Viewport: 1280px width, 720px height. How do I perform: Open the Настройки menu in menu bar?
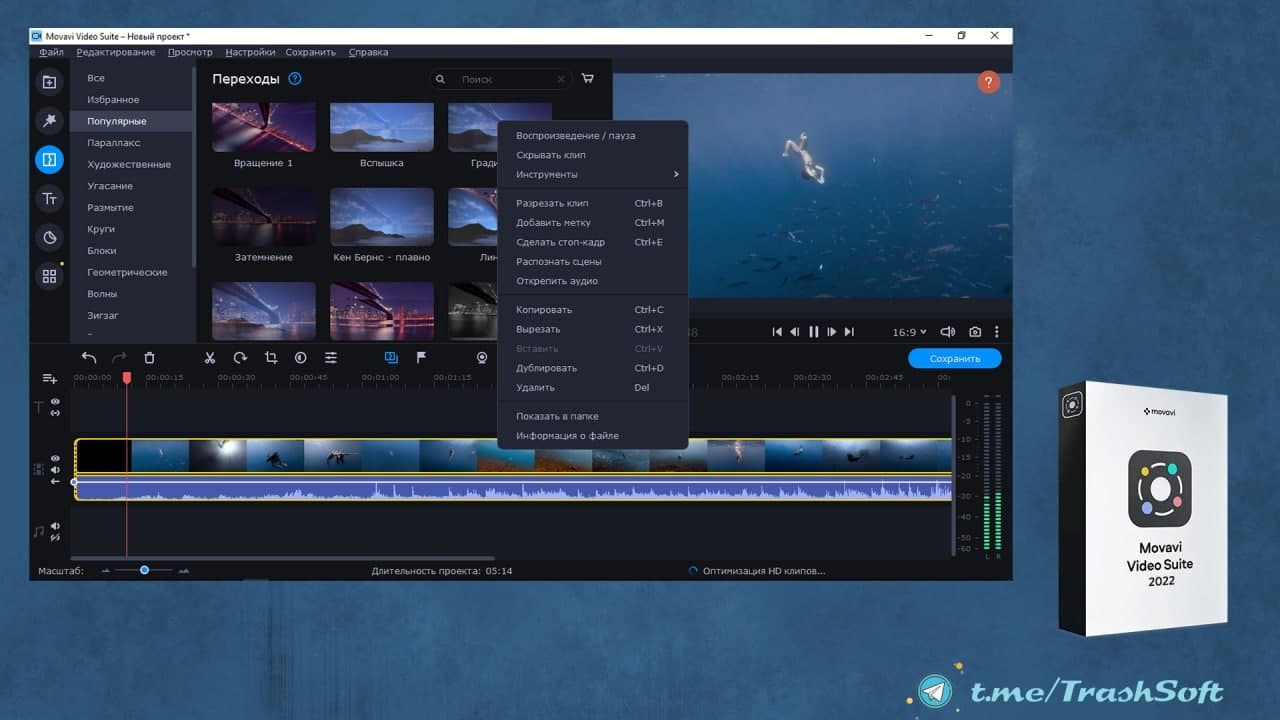pyautogui.click(x=250, y=52)
